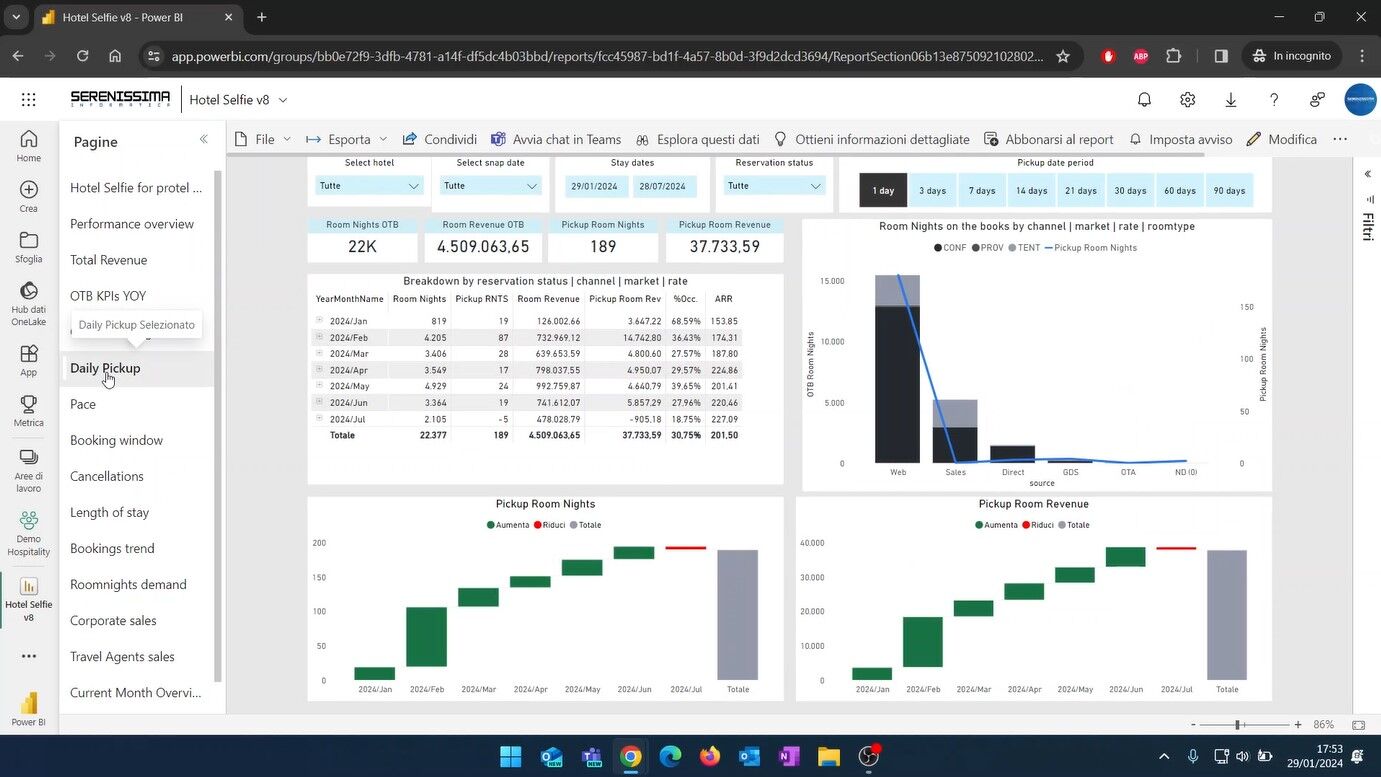This screenshot has height=777, width=1381.
Task: Open the Select hotel dropdown
Action: 369,186
